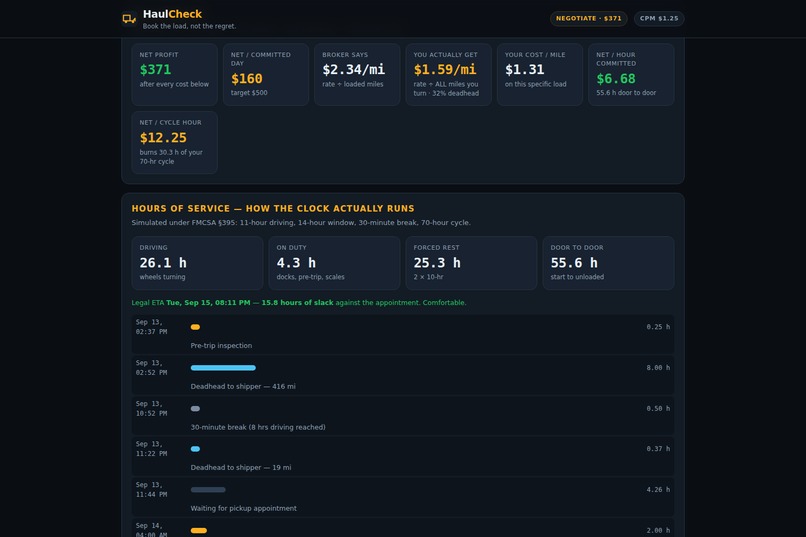Click the blue Deadhead 416 mi duration bar
The width and height of the screenshot is (806, 537).
click(223, 367)
